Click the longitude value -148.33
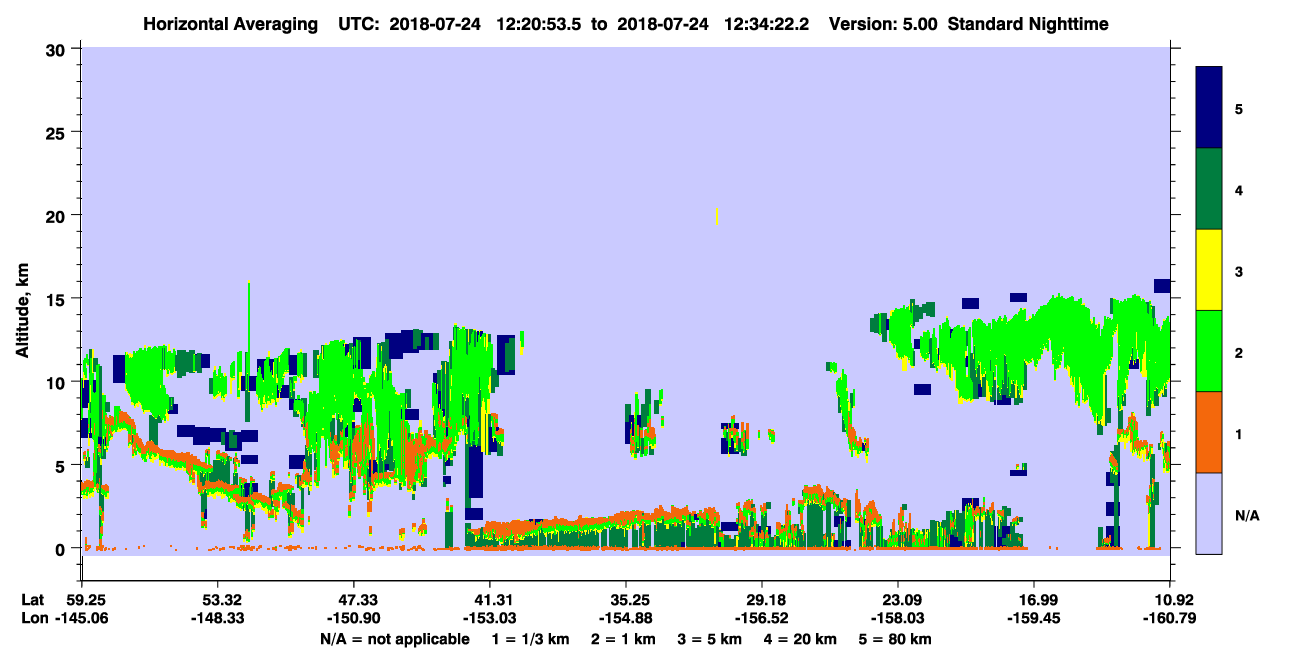This screenshot has width=1300, height=667. [x=218, y=619]
